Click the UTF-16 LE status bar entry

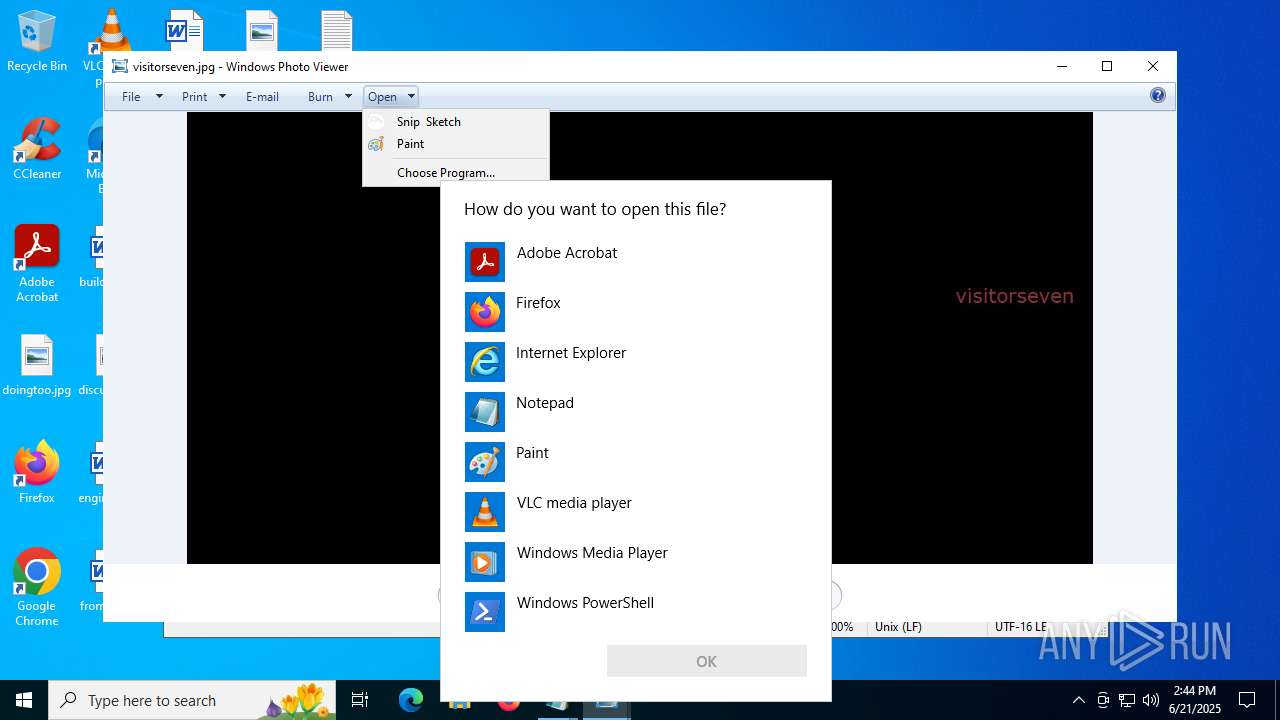1020,627
